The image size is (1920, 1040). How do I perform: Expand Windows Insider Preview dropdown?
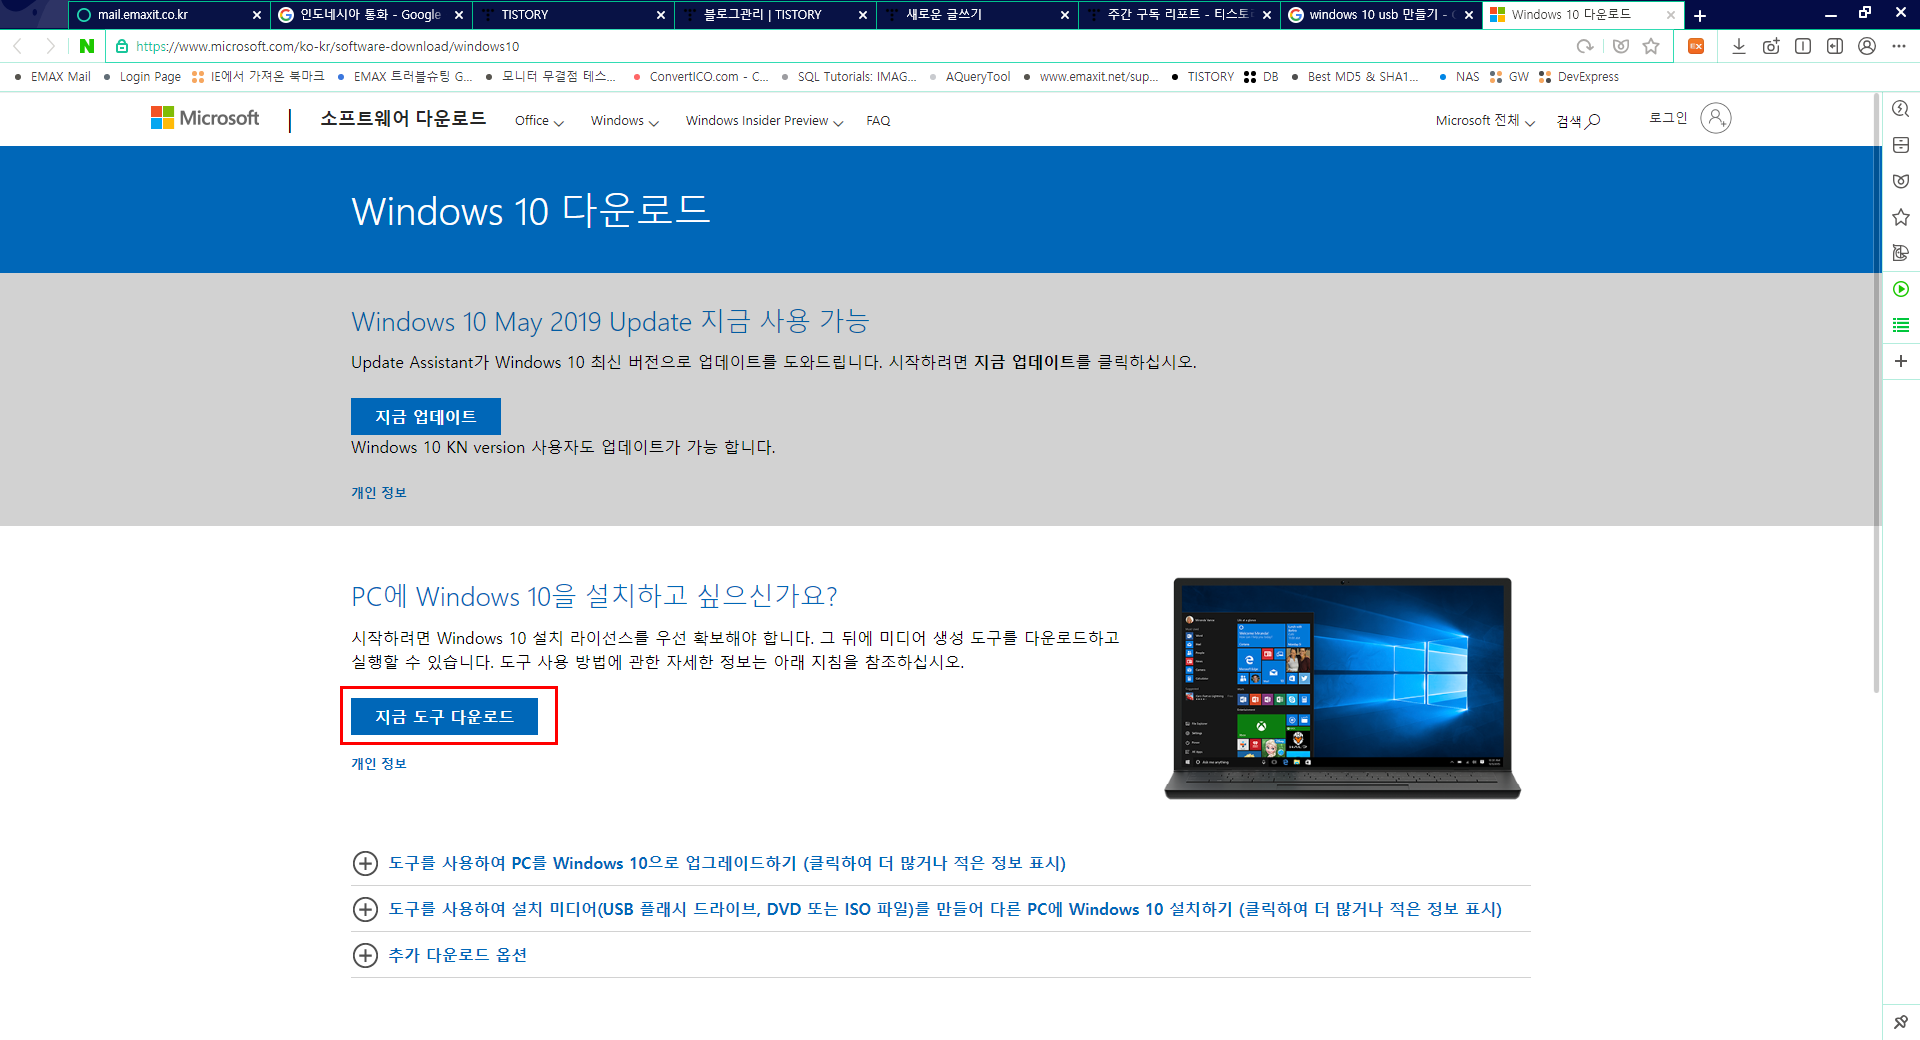tap(764, 121)
